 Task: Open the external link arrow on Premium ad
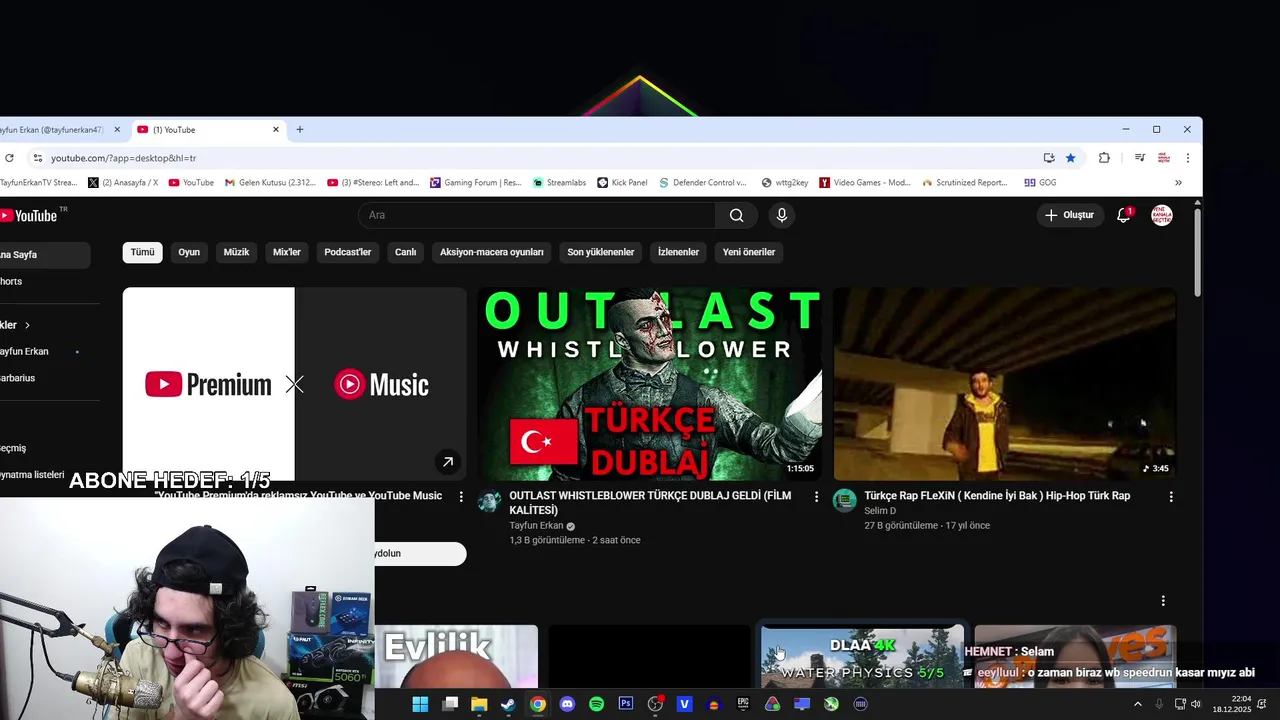[x=447, y=462]
